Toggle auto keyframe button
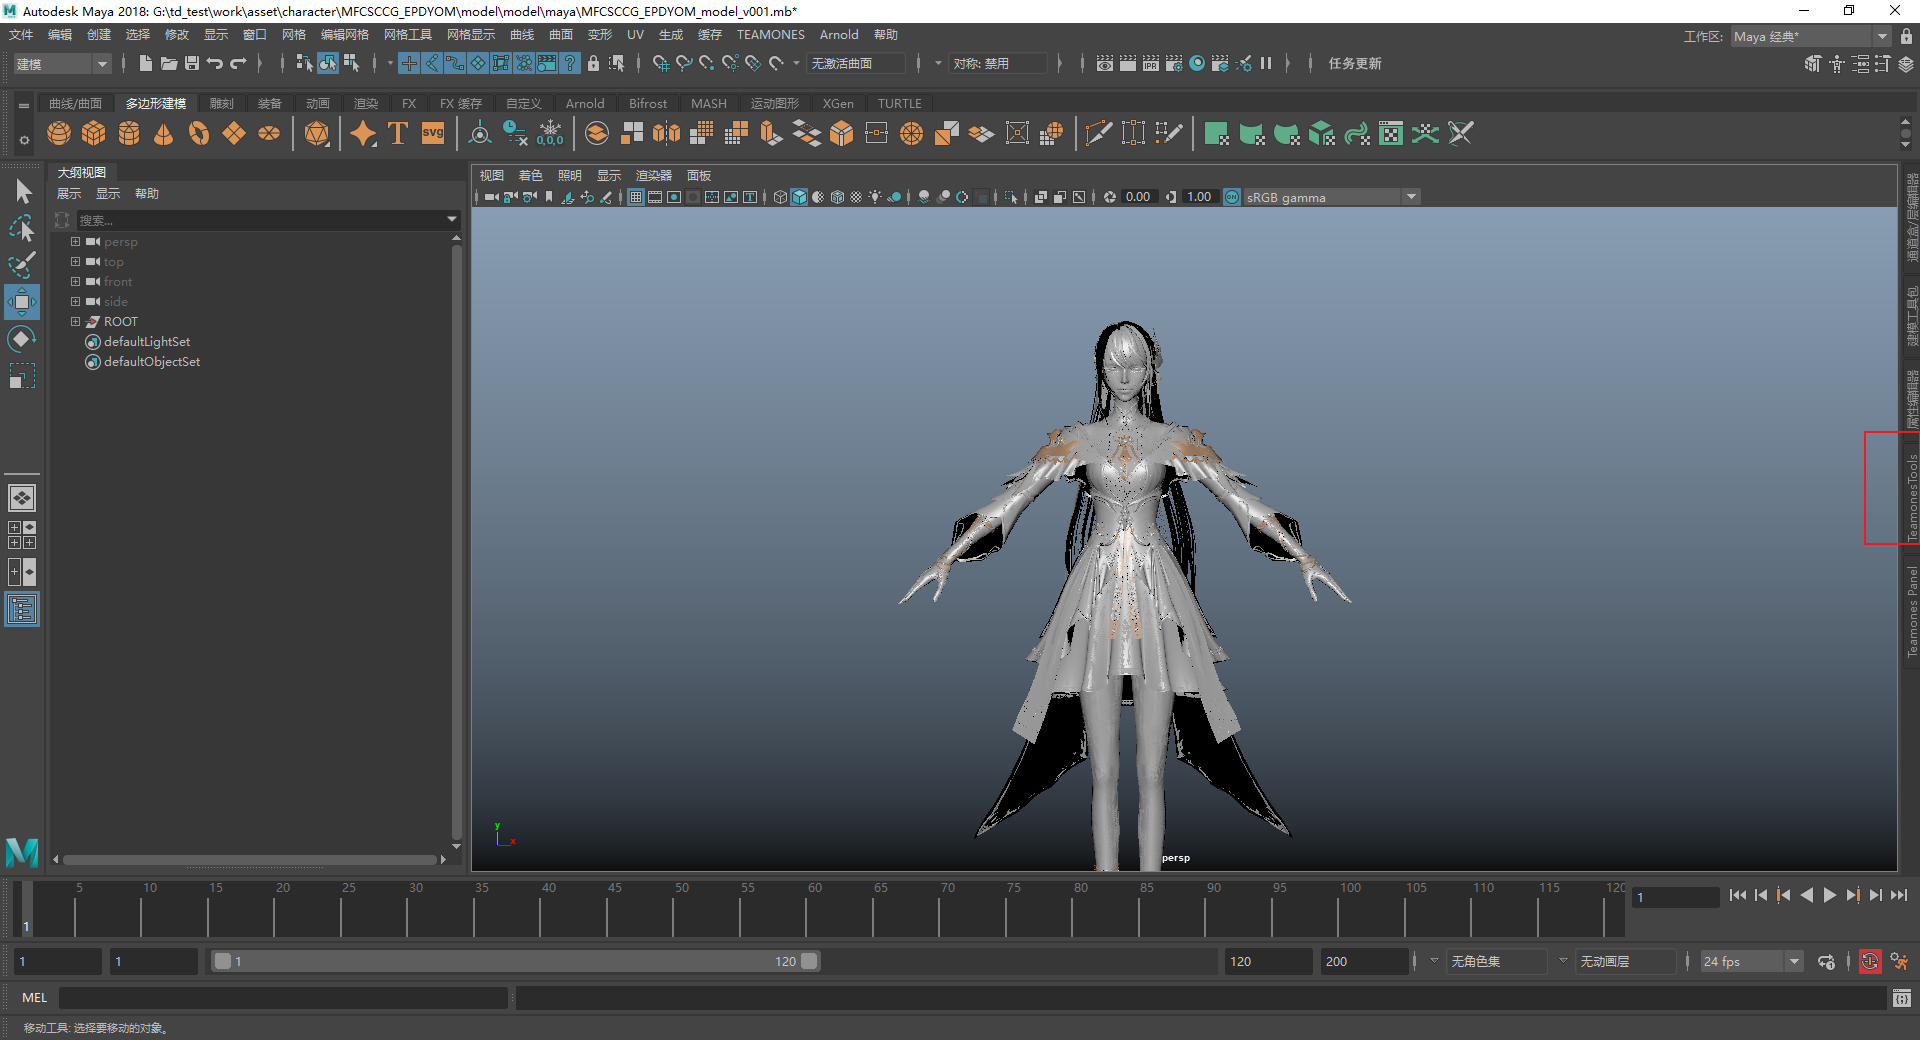 tap(1869, 961)
